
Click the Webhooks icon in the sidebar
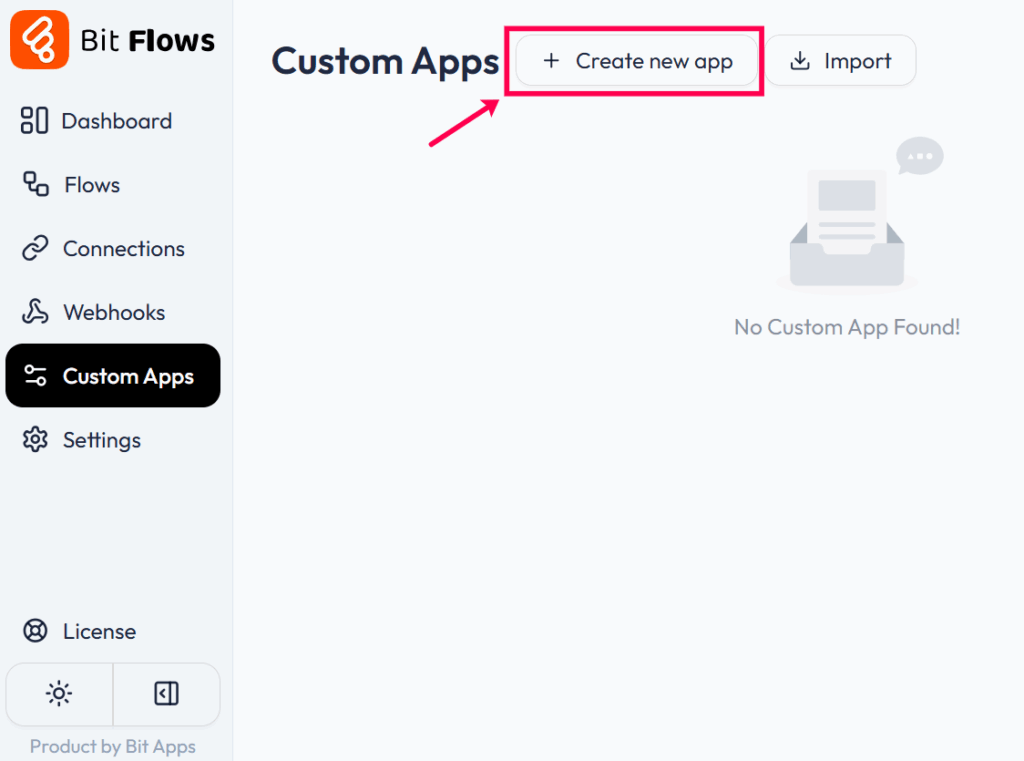coord(34,312)
